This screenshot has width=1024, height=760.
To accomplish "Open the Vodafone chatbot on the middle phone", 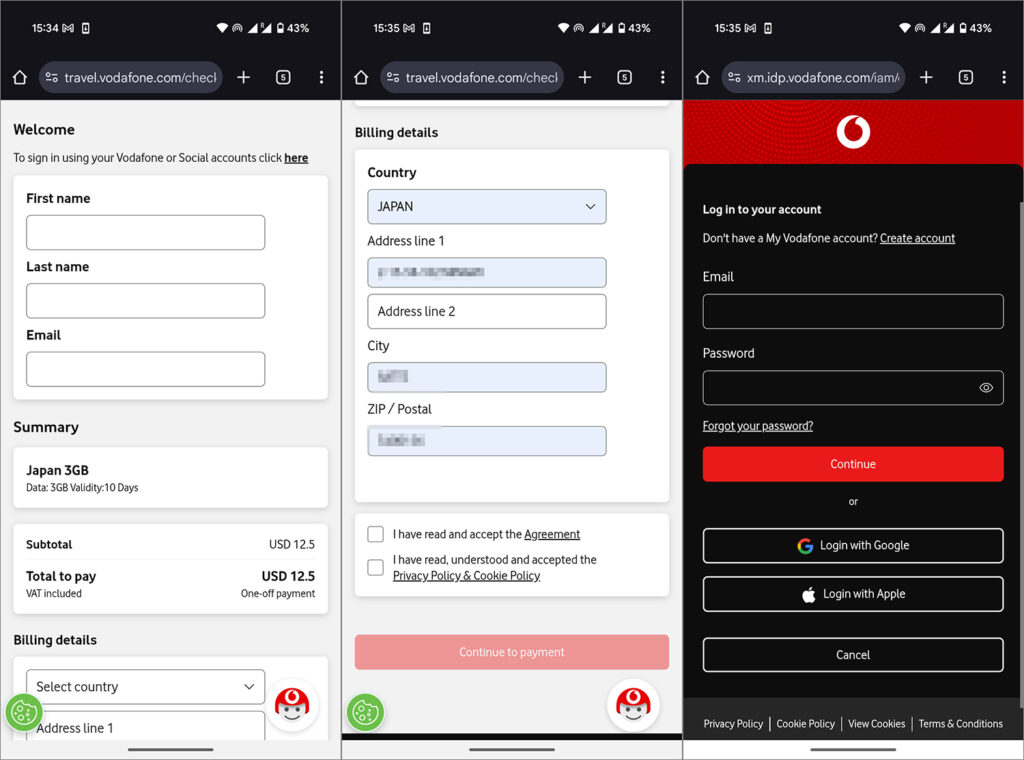I will click(633, 705).
